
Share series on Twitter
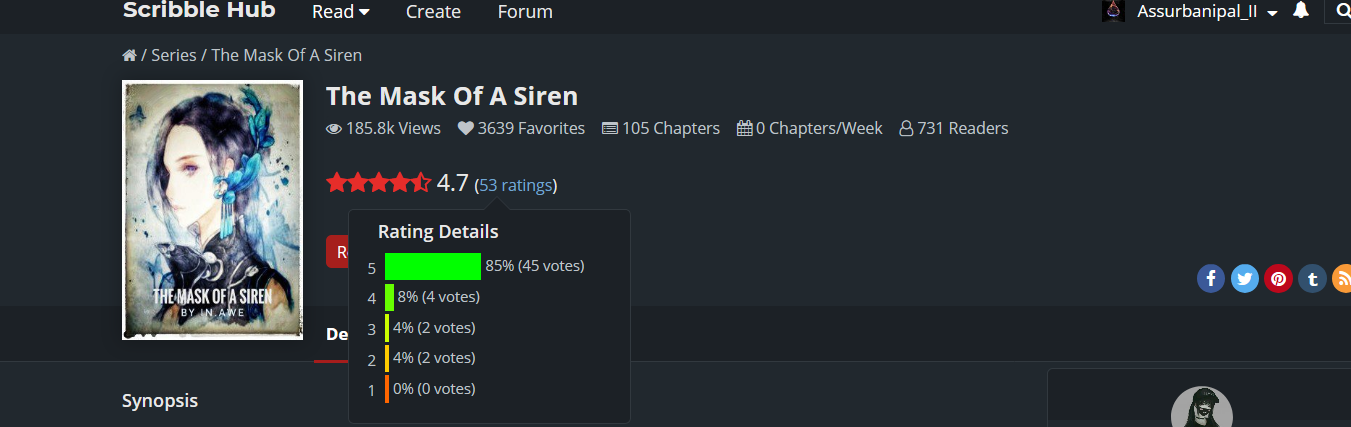click(x=1244, y=278)
